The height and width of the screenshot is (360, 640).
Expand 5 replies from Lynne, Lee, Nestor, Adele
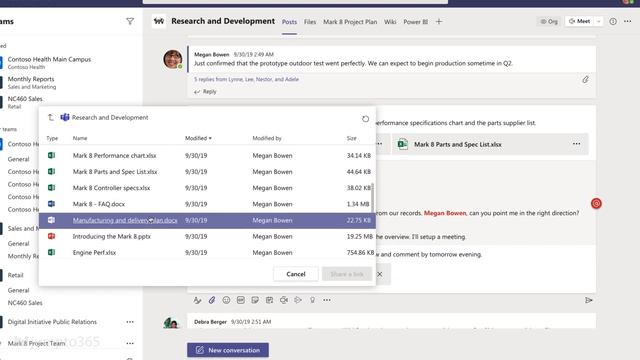246,79
